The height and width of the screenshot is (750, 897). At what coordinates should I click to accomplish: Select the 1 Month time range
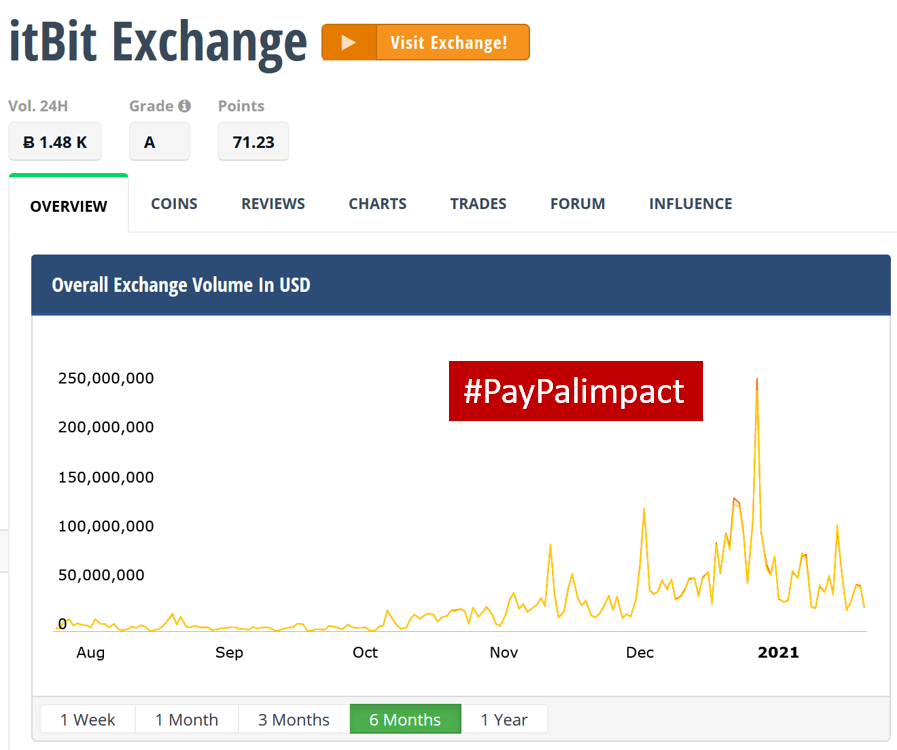pyautogui.click(x=186, y=719)
